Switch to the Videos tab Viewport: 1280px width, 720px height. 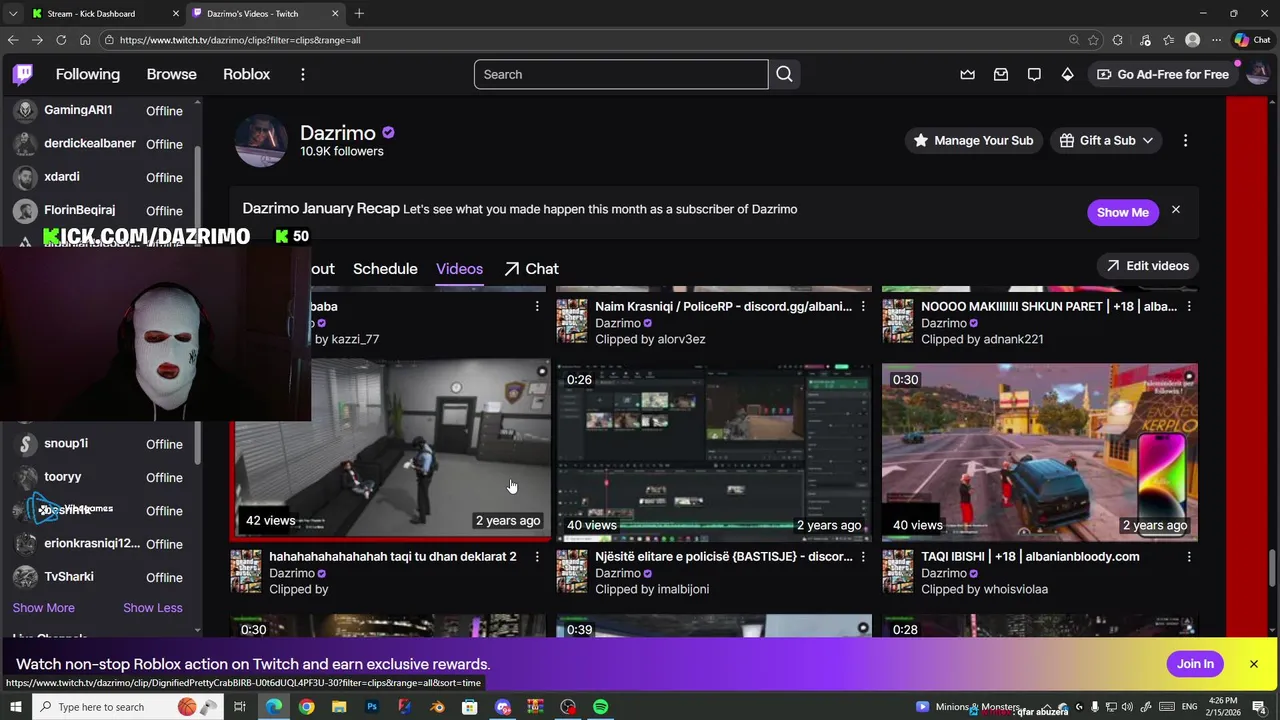(459, 268)
